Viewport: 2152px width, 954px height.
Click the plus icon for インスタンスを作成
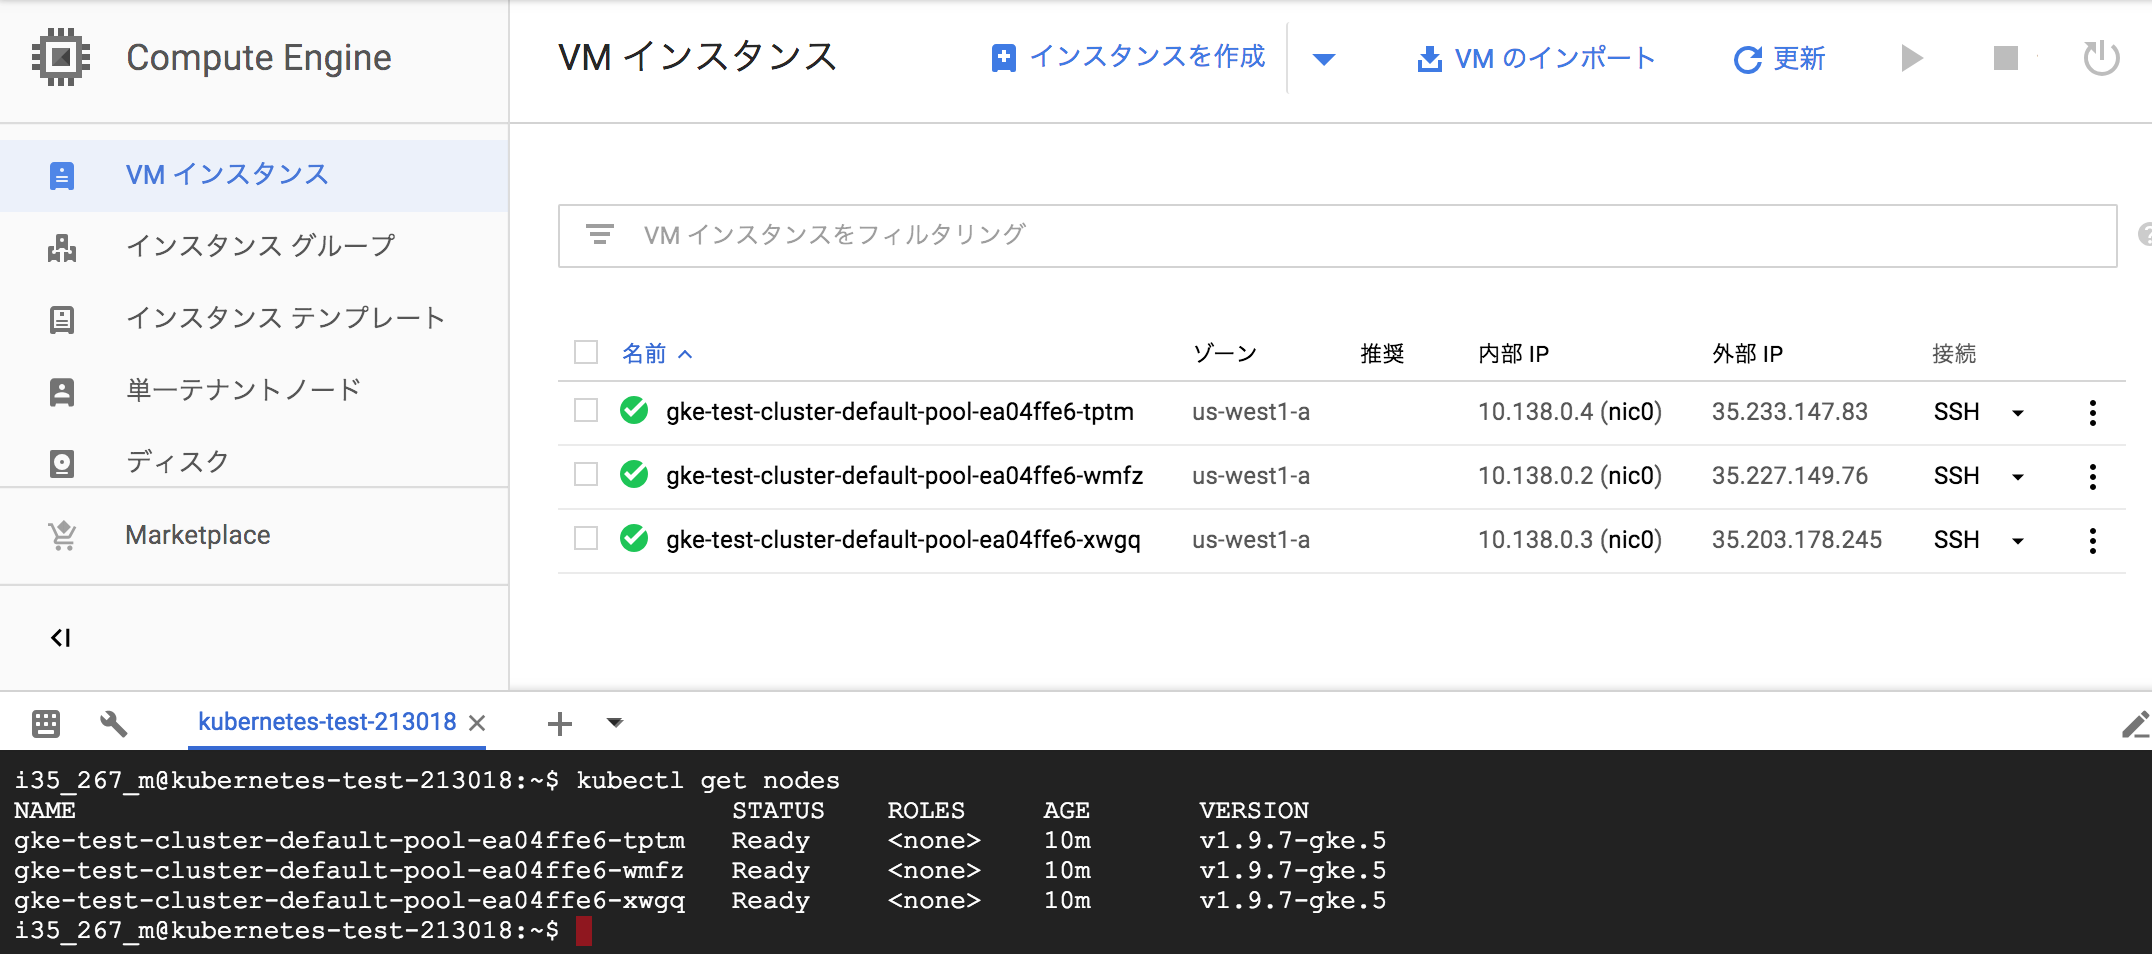point(1003,58)
